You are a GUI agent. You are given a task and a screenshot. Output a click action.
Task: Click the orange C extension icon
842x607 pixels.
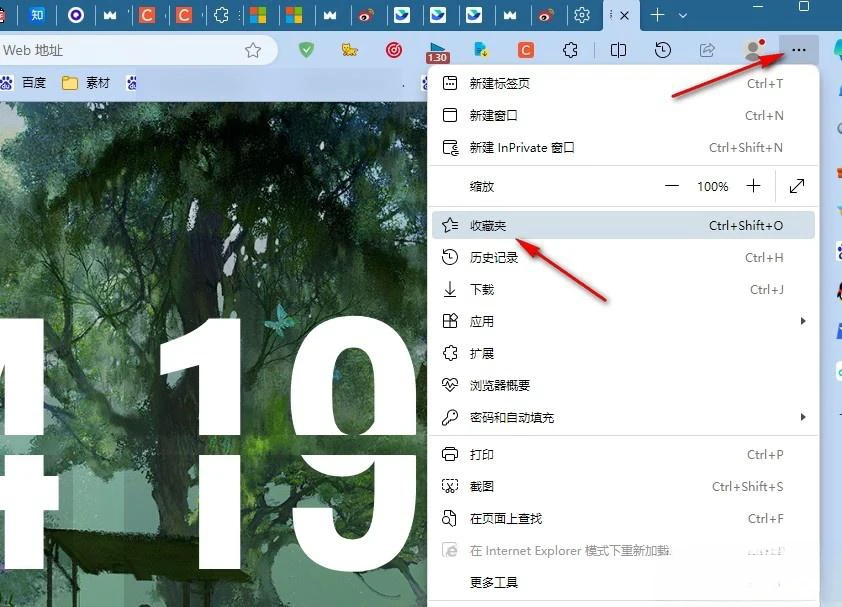point(526,50)
